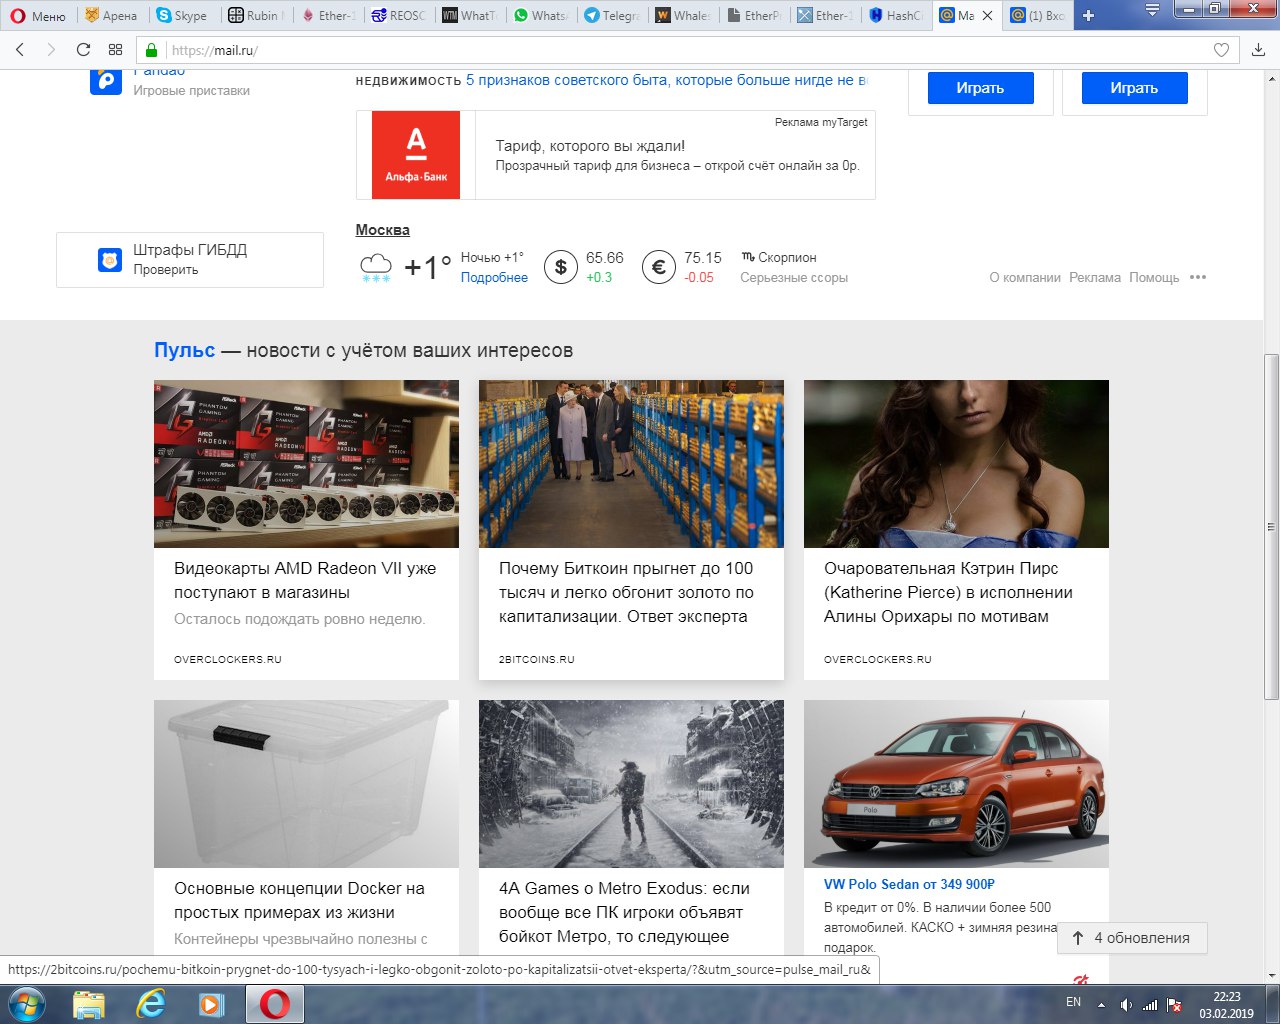Switch to the Арена tab
1280x1024 pixels.
point(112,15)
